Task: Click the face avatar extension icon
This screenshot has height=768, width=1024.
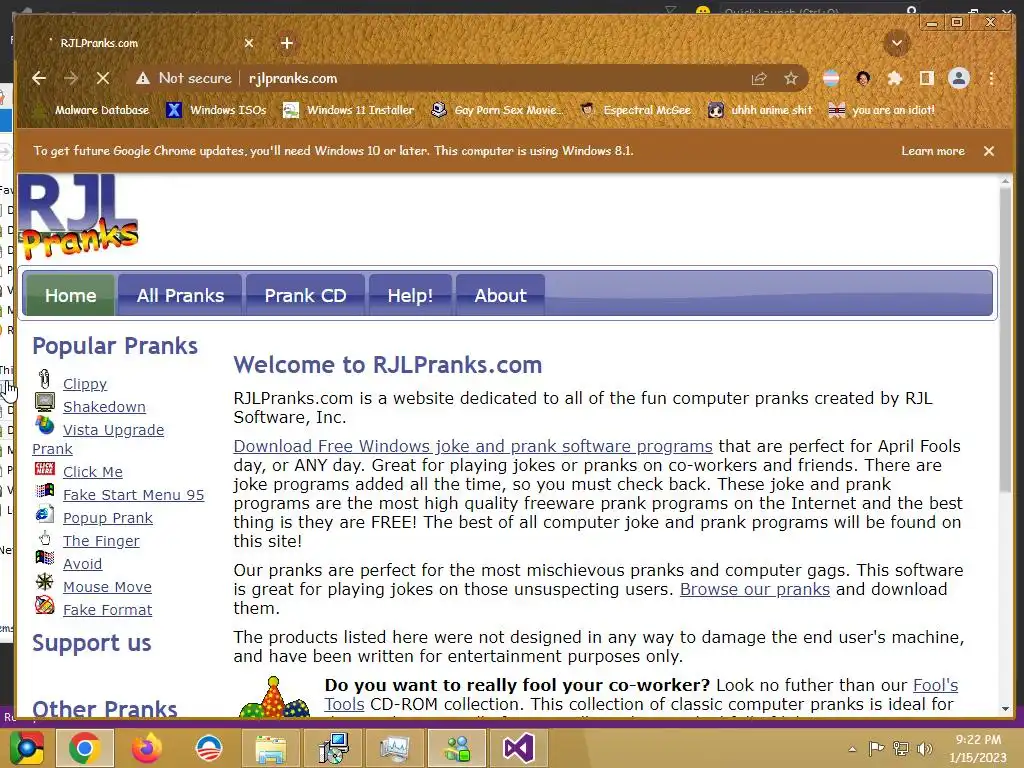Action: click(863, 79)
